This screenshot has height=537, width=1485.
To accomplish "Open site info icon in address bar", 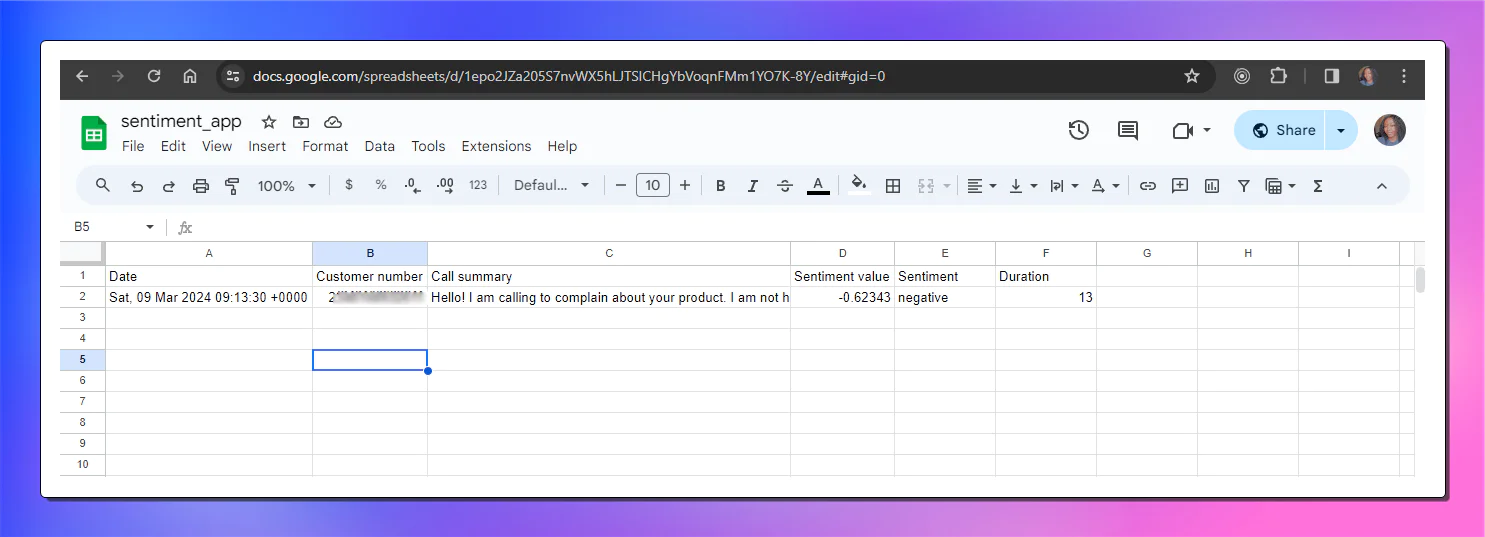I will (232, 76).
